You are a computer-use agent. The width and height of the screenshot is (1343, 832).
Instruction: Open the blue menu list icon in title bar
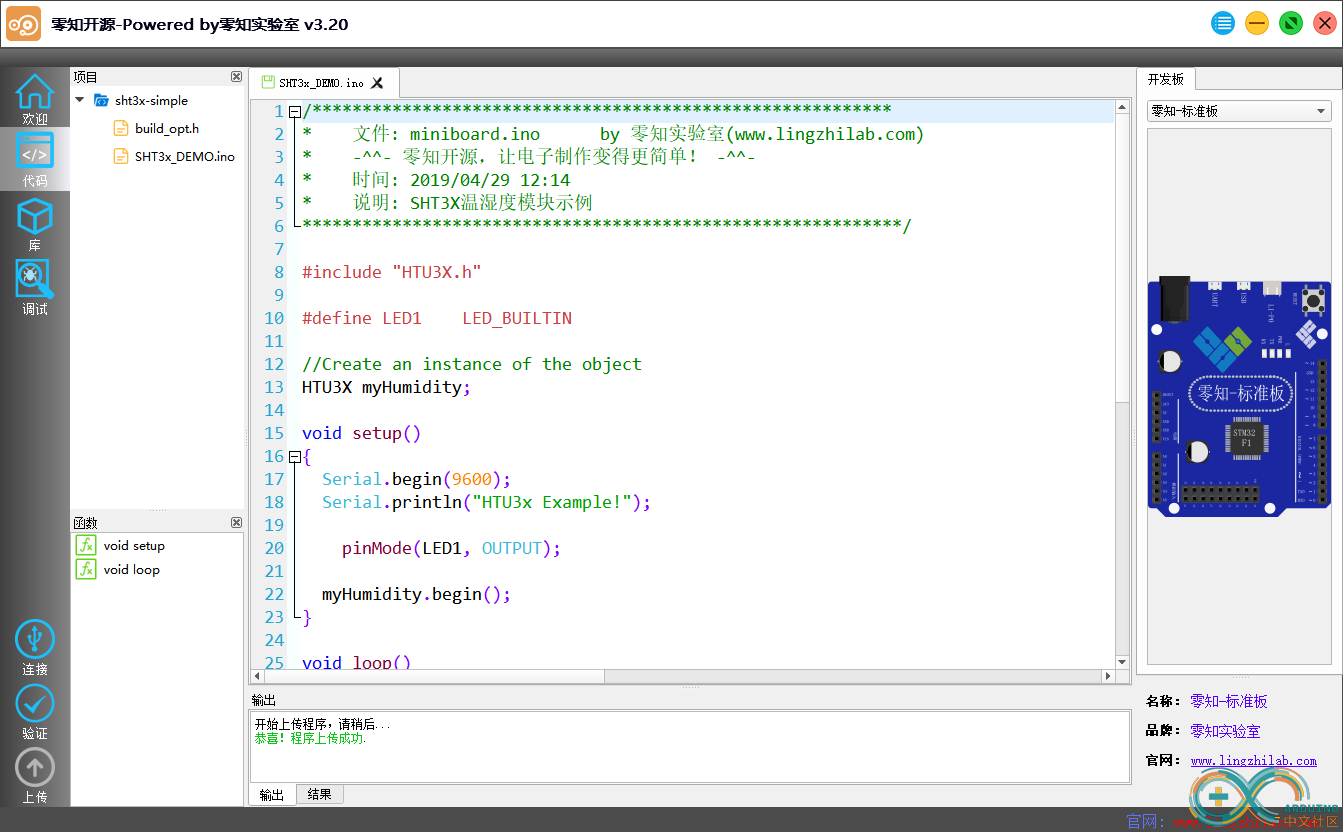pos(1222,24)
